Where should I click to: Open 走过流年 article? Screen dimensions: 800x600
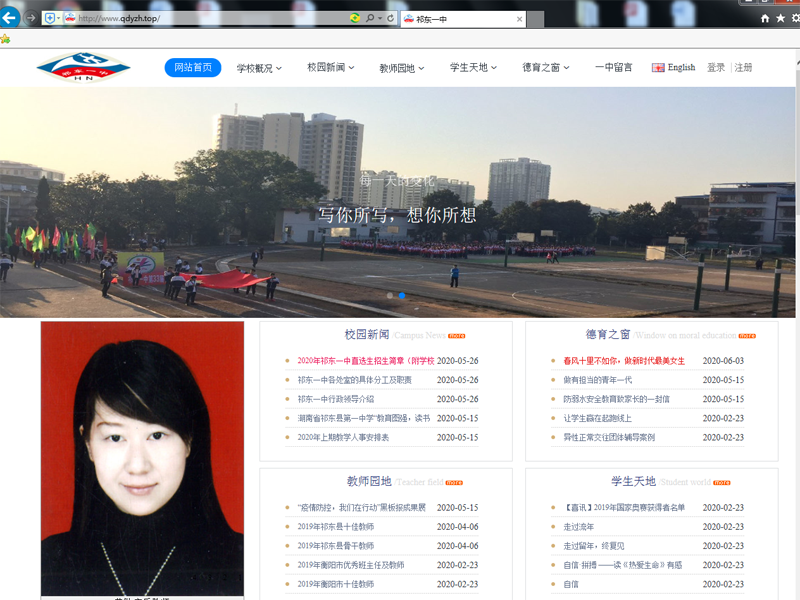click(x=579, y=527)
